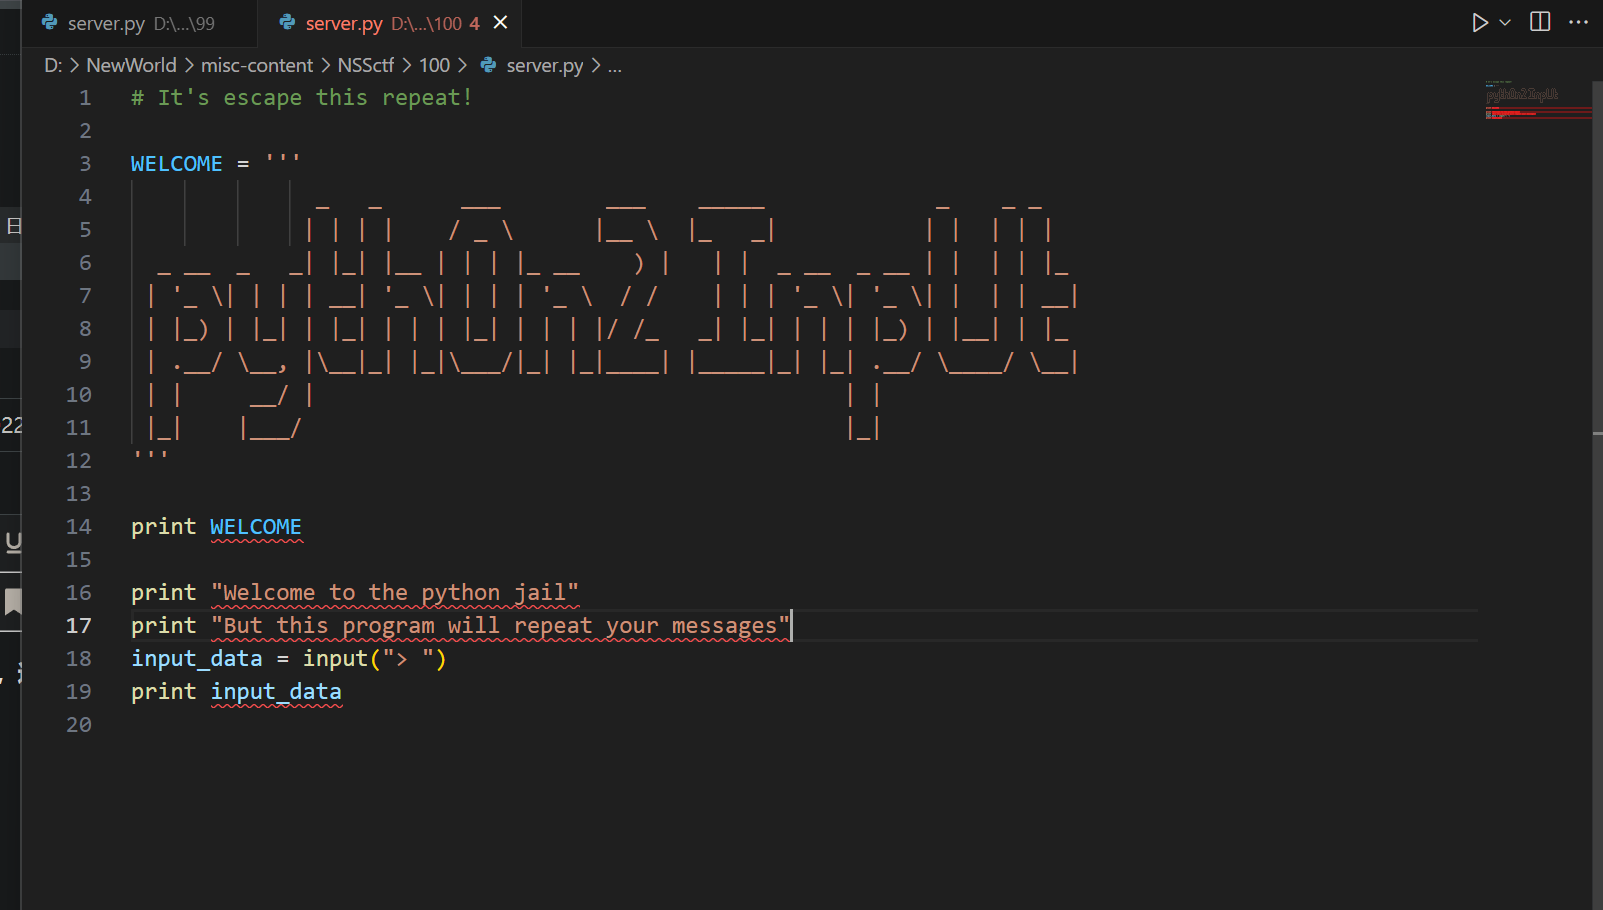Click the Python logo in the breadcrumb bar

(x=487, y=65)
